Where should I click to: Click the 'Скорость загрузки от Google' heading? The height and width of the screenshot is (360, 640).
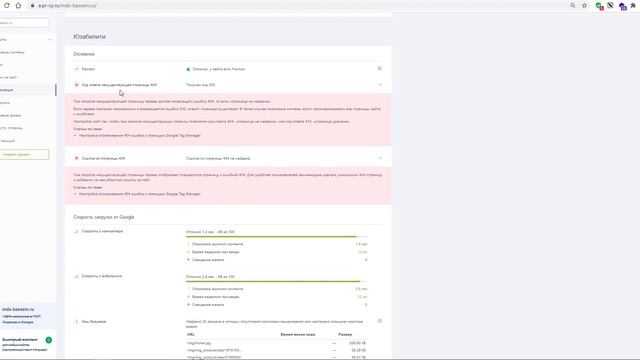[x=104, y=217]
